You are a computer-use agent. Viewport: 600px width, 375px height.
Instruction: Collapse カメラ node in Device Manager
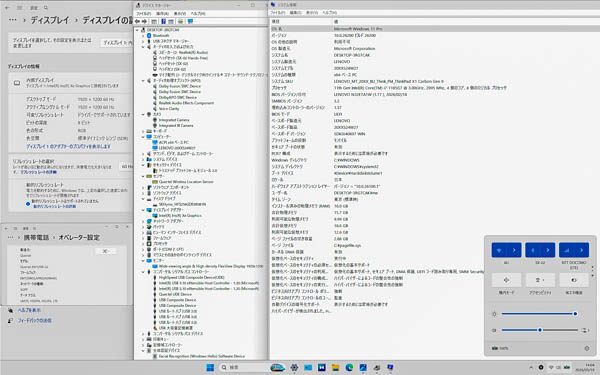(x=143, y=114)
